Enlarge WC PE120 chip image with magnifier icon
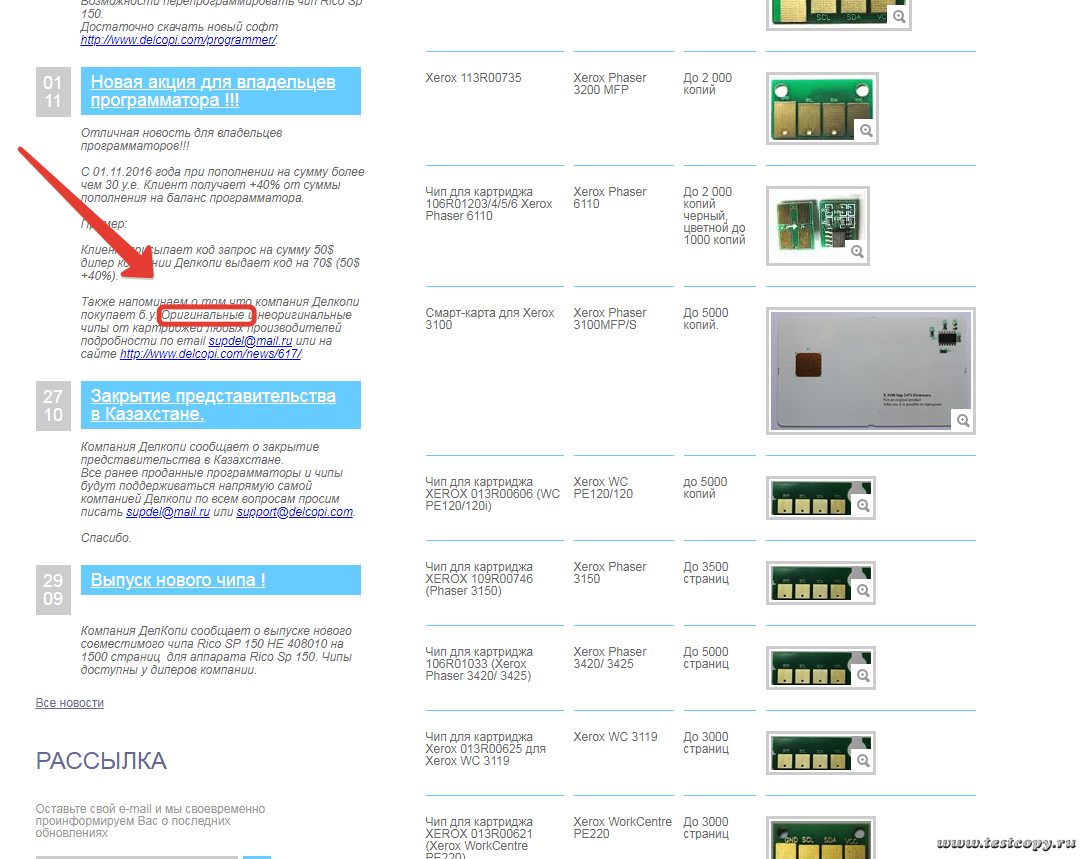Viewport: 1087px width, 859px height. (863, 507)
